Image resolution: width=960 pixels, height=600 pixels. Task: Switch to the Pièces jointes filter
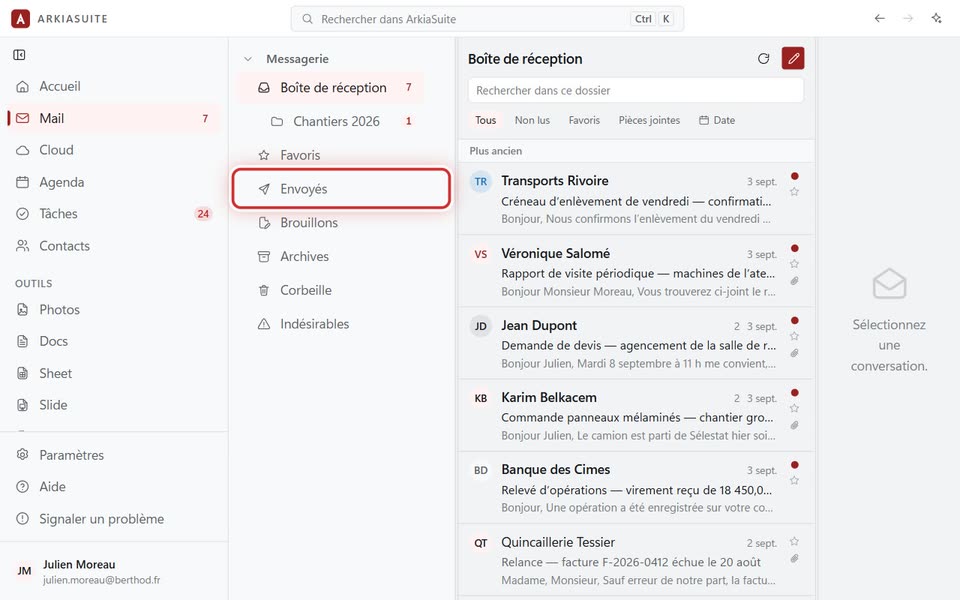click(649, 120)
